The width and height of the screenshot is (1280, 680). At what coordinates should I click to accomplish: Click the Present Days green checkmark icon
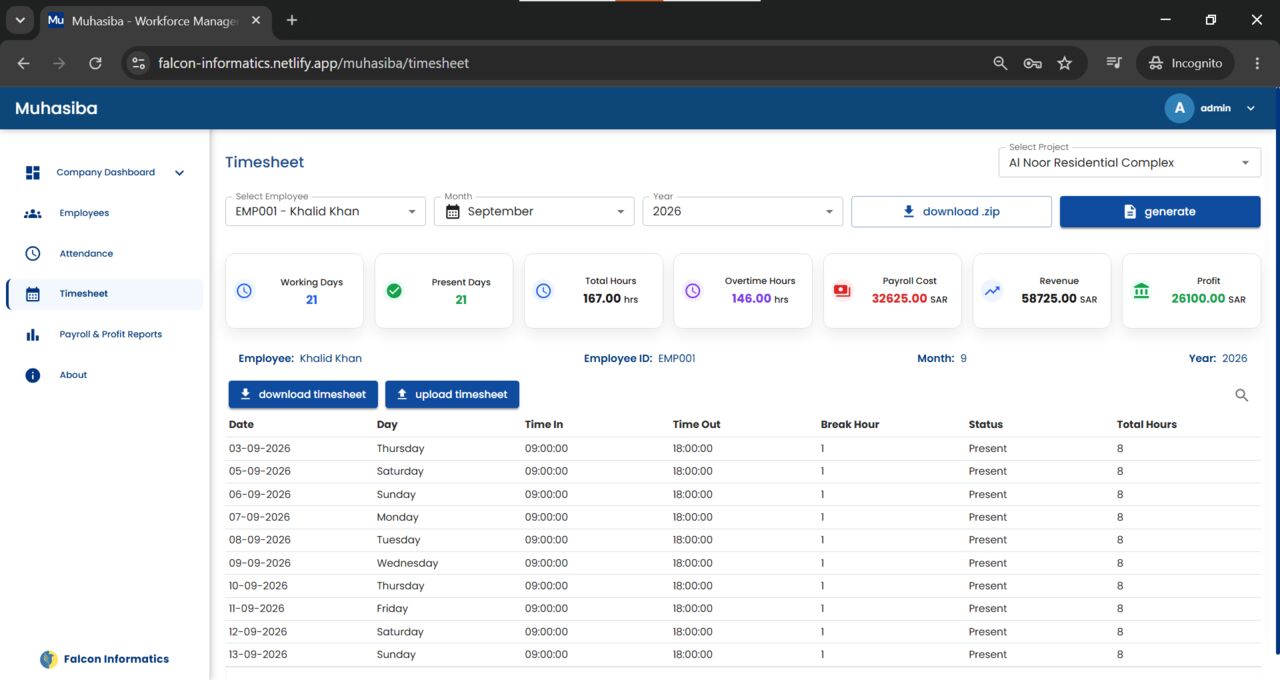click(394, 291)
